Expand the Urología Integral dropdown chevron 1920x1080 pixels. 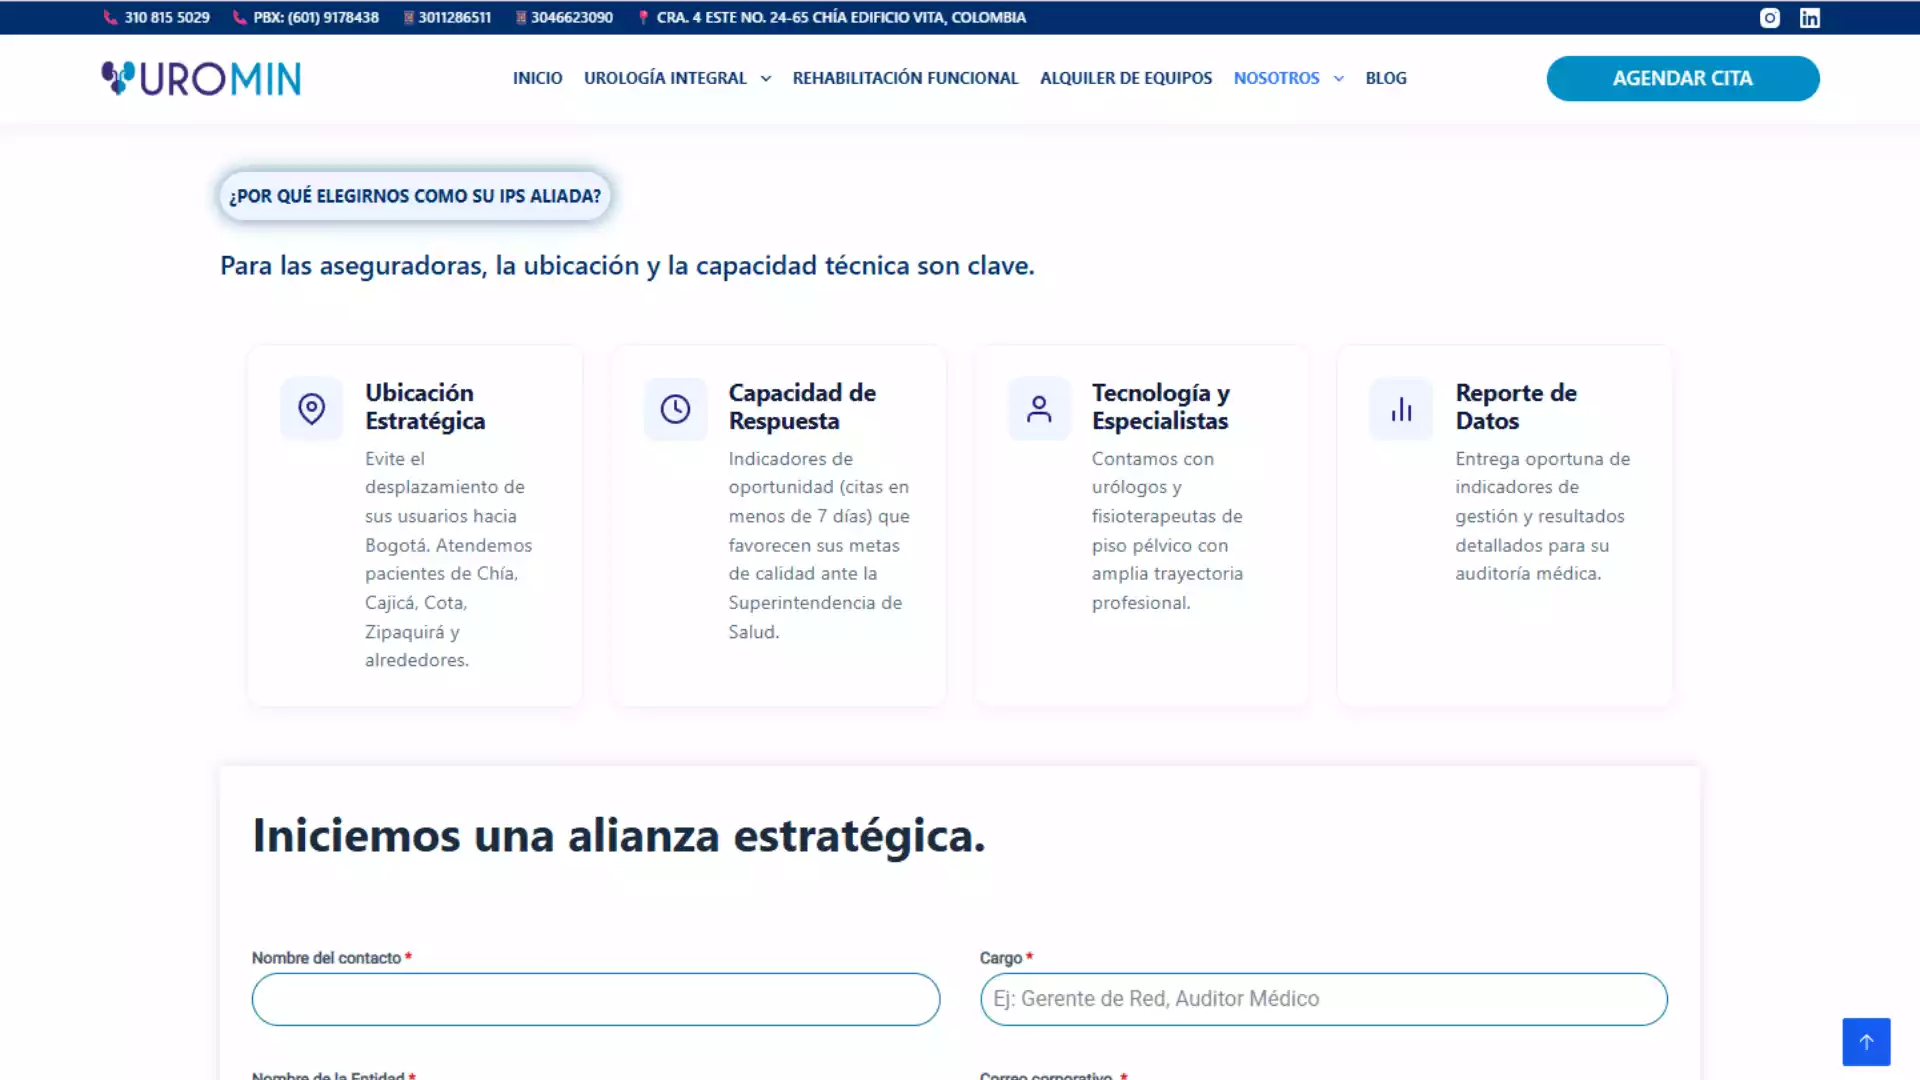click(766, 78)
